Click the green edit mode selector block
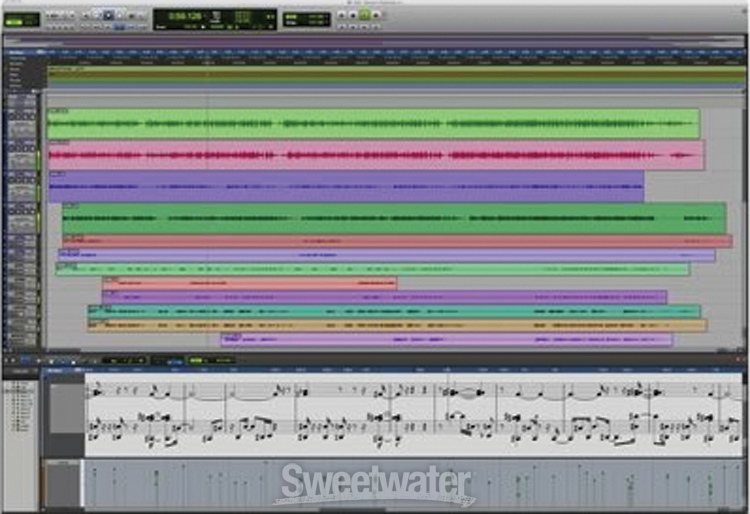 [22, 20]
